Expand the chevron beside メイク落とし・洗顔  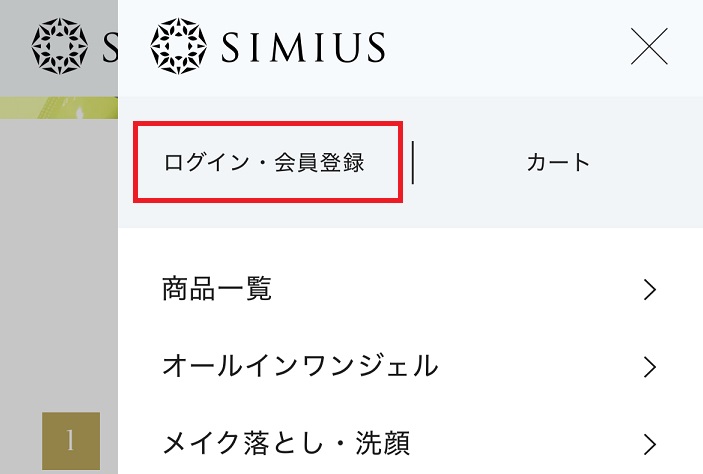(x=650, y=444)
